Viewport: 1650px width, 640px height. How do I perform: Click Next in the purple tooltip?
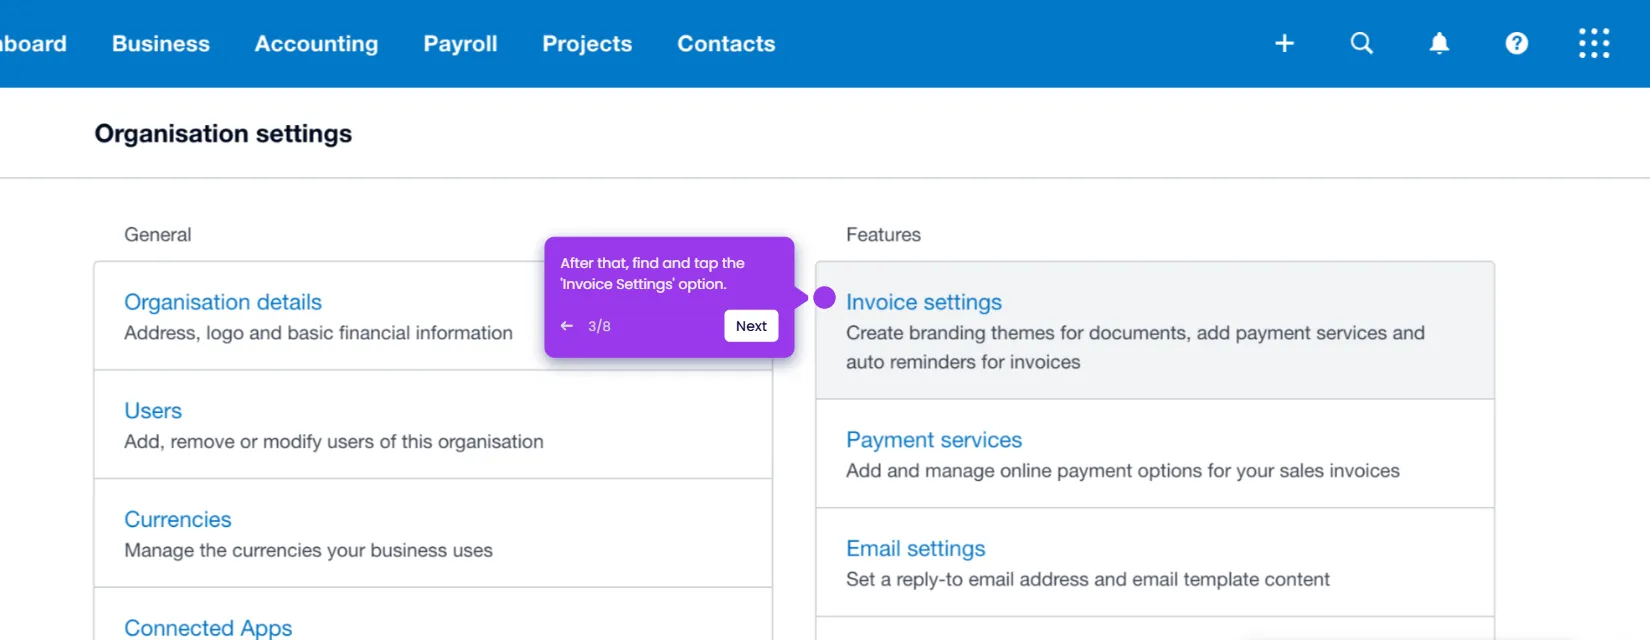[751, 326]
